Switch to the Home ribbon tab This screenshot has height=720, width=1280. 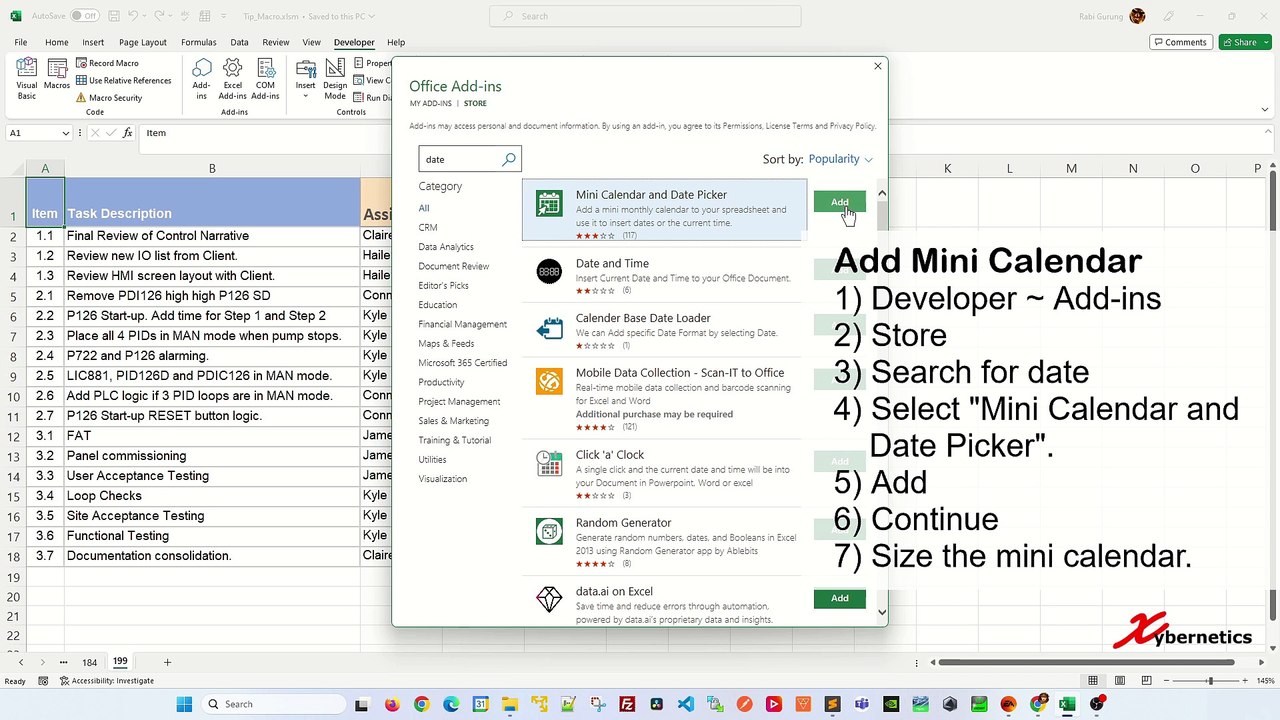[x=57, y=42]
